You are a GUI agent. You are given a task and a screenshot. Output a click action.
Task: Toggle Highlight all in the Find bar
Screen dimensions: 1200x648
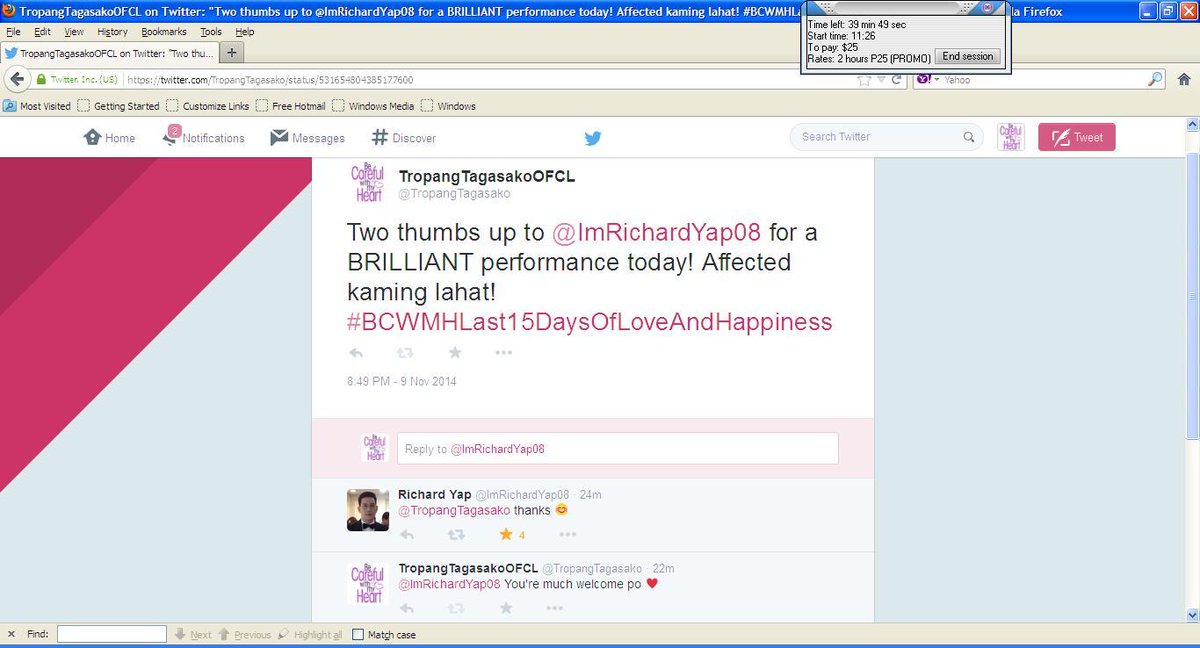pyautogui.click(x=310, y=635)
